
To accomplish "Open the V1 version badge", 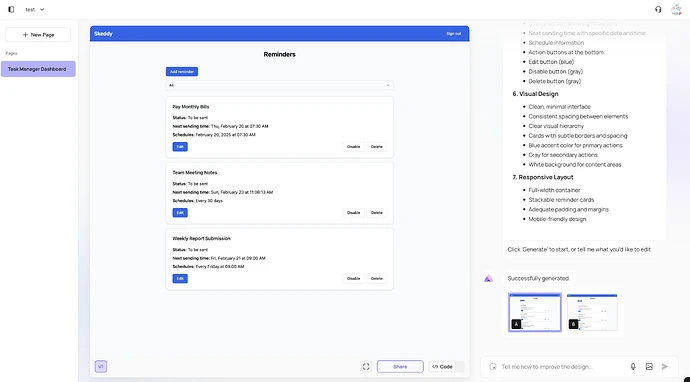I will click(101, 367).
